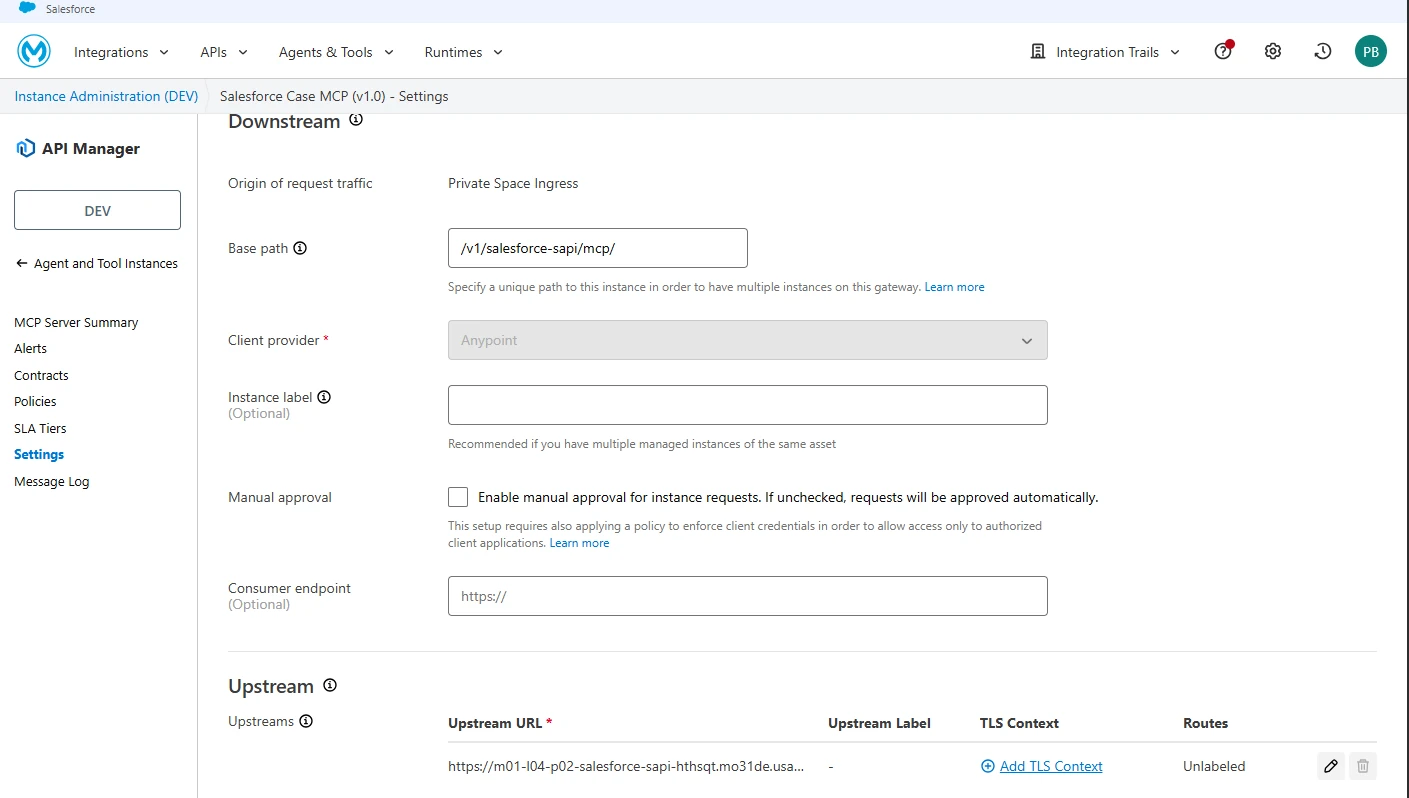1409x798 pixels.
Task: Open MCP Server Summary in sidebar
Action: tap(76, 322)
